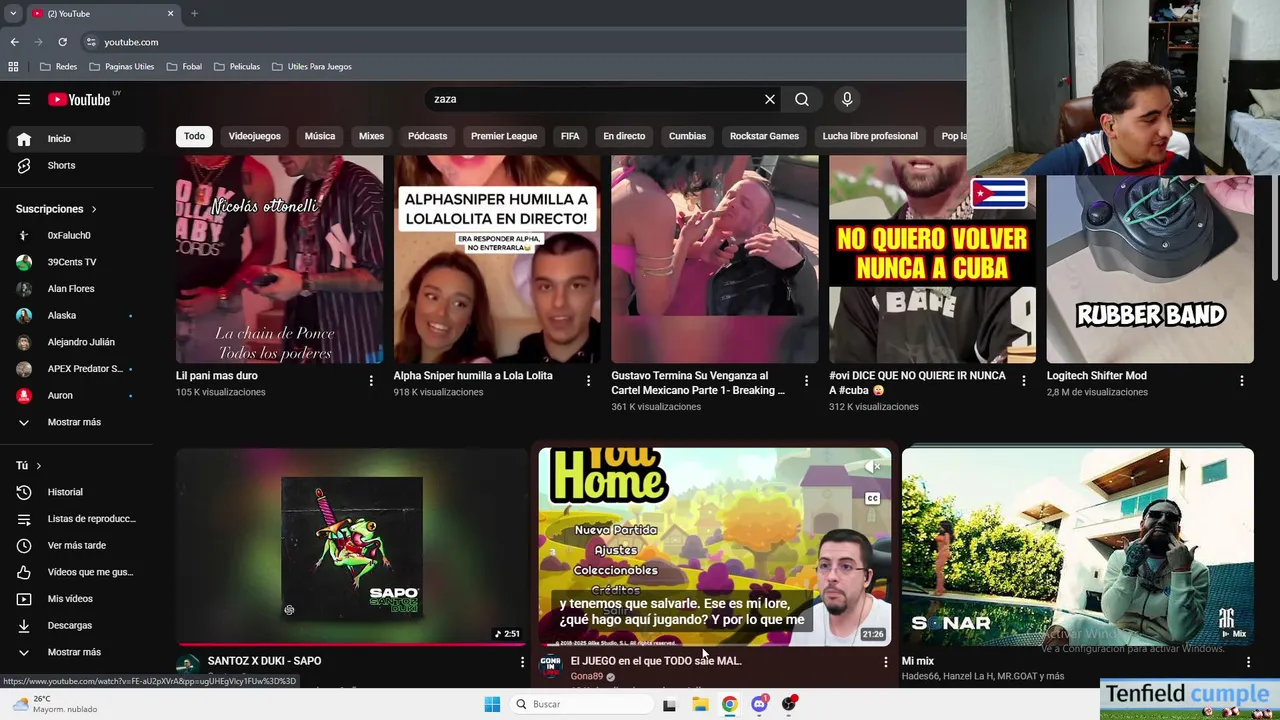Image resolution: width=1280 pixels, height=720 pixels.
Task: Open the Windows Start menu
Action: point(492,704)
